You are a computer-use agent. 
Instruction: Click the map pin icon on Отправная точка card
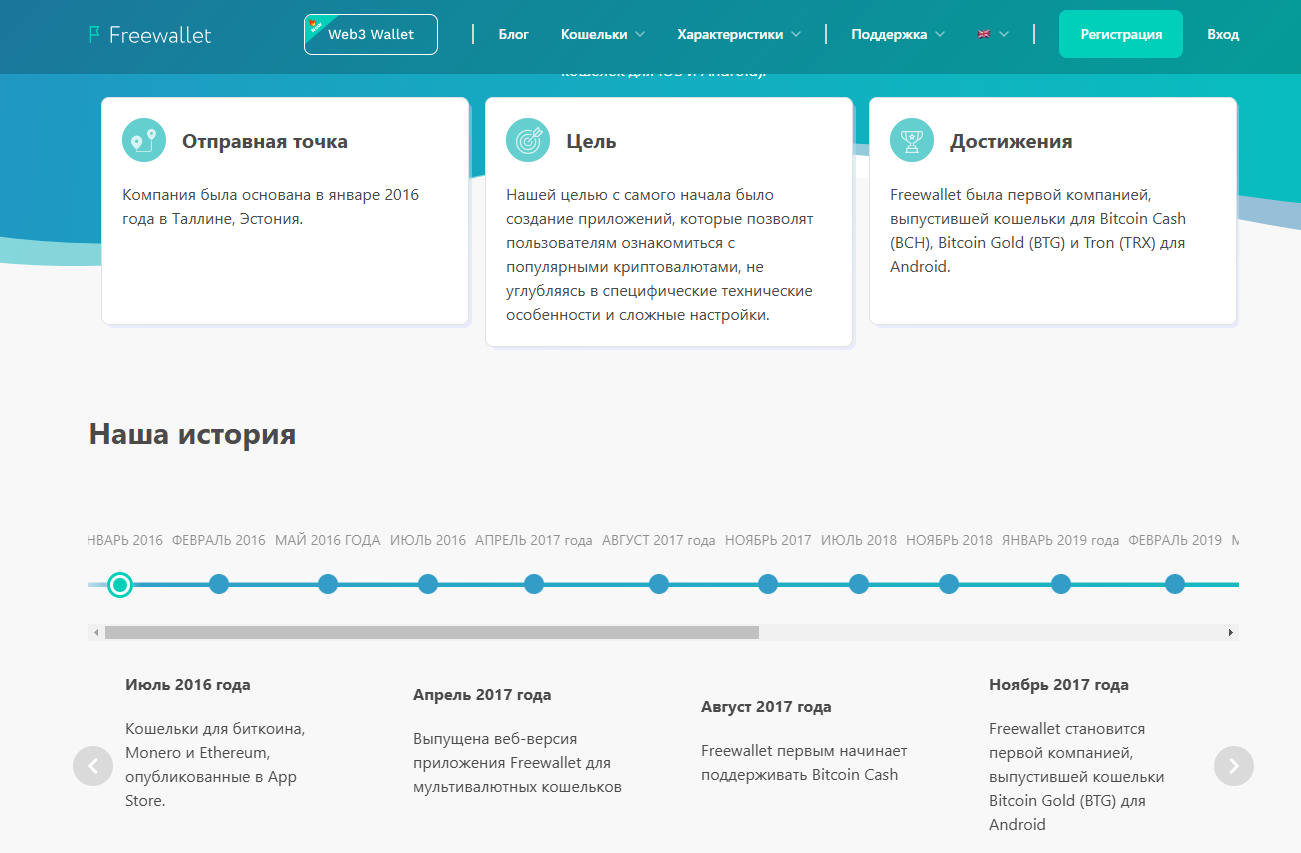tap(144, 141)
